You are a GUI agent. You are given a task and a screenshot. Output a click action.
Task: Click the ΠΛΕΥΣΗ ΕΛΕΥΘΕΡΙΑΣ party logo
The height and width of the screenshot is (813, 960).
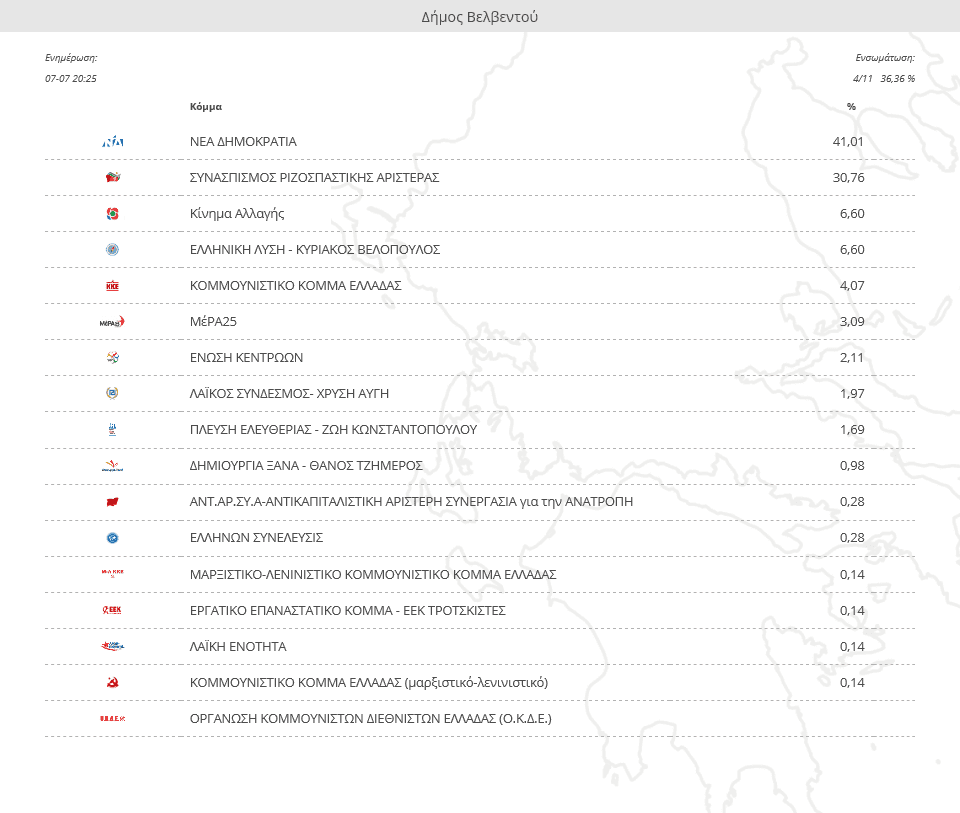point(113,430)
